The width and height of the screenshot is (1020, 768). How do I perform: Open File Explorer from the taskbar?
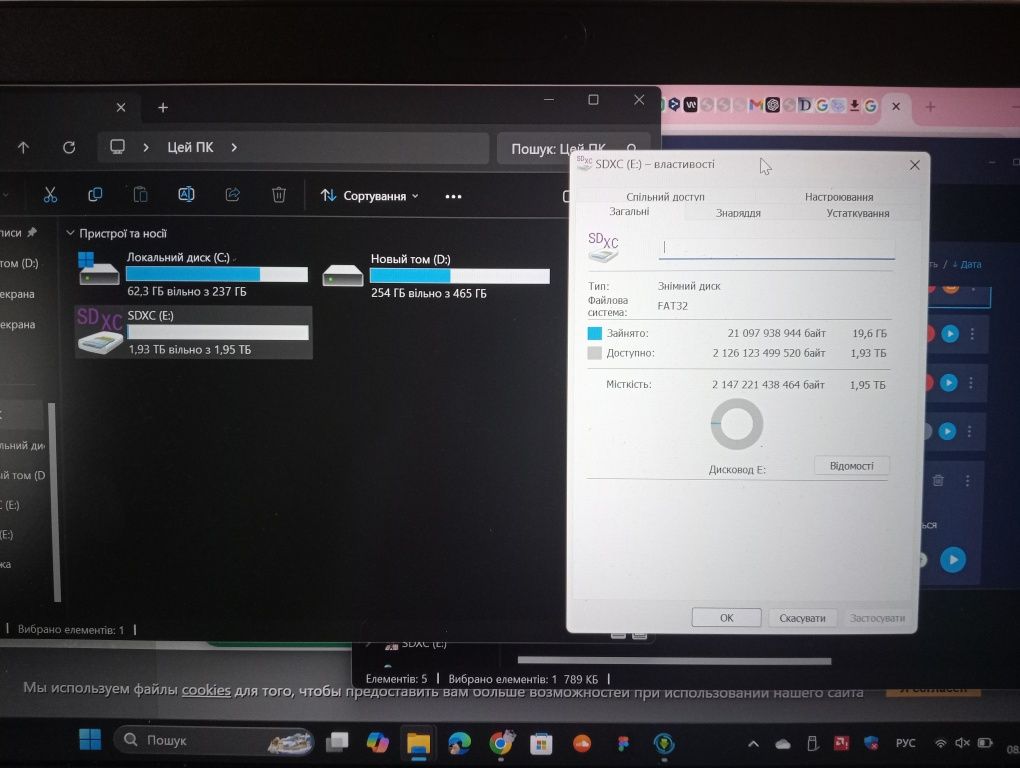pos(418,743)
